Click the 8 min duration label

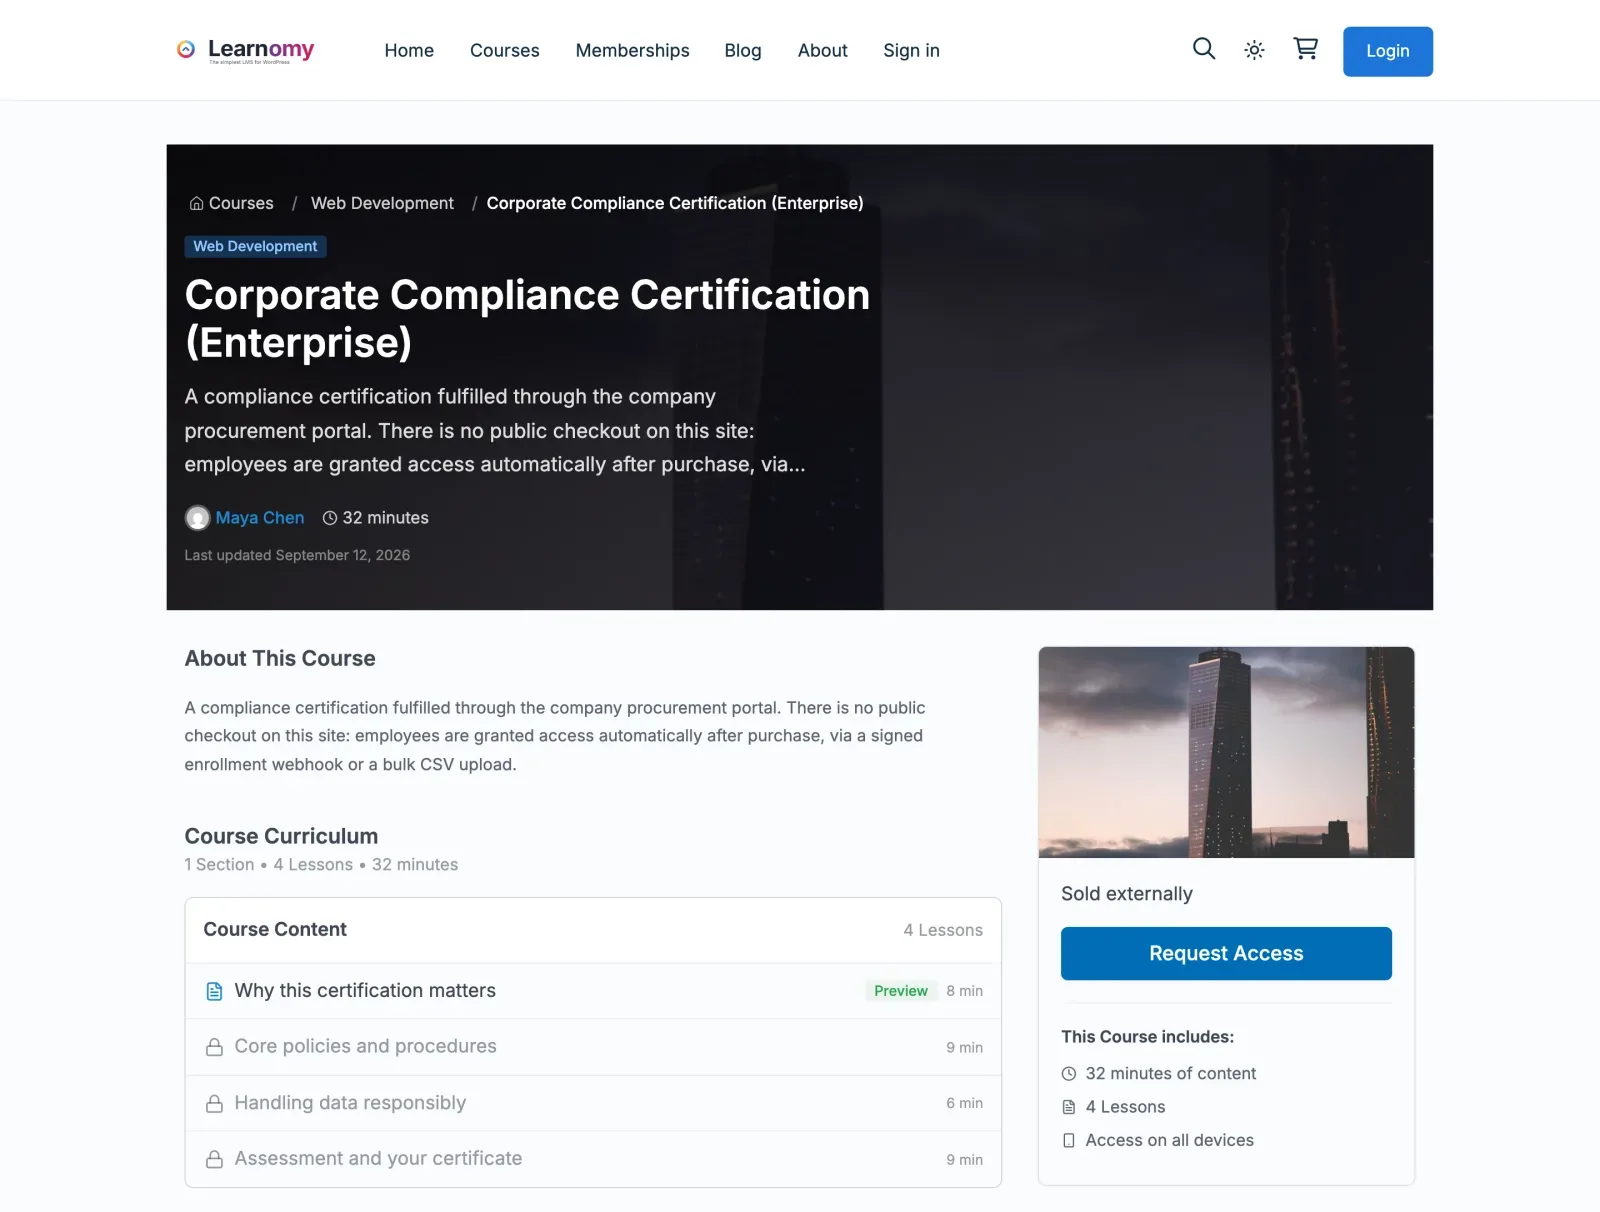964,991
